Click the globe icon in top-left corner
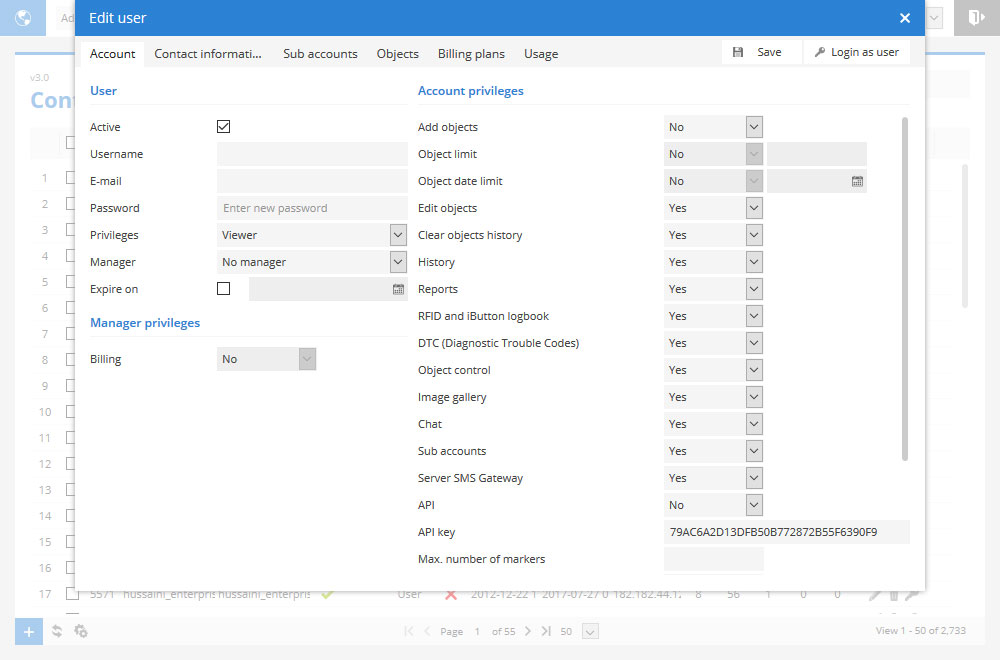1000x660 pixels. click(x=22, y=18)
